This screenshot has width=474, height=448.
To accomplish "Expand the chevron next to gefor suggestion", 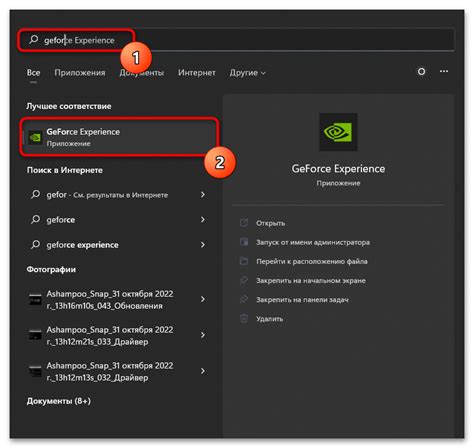I will 203,194.
